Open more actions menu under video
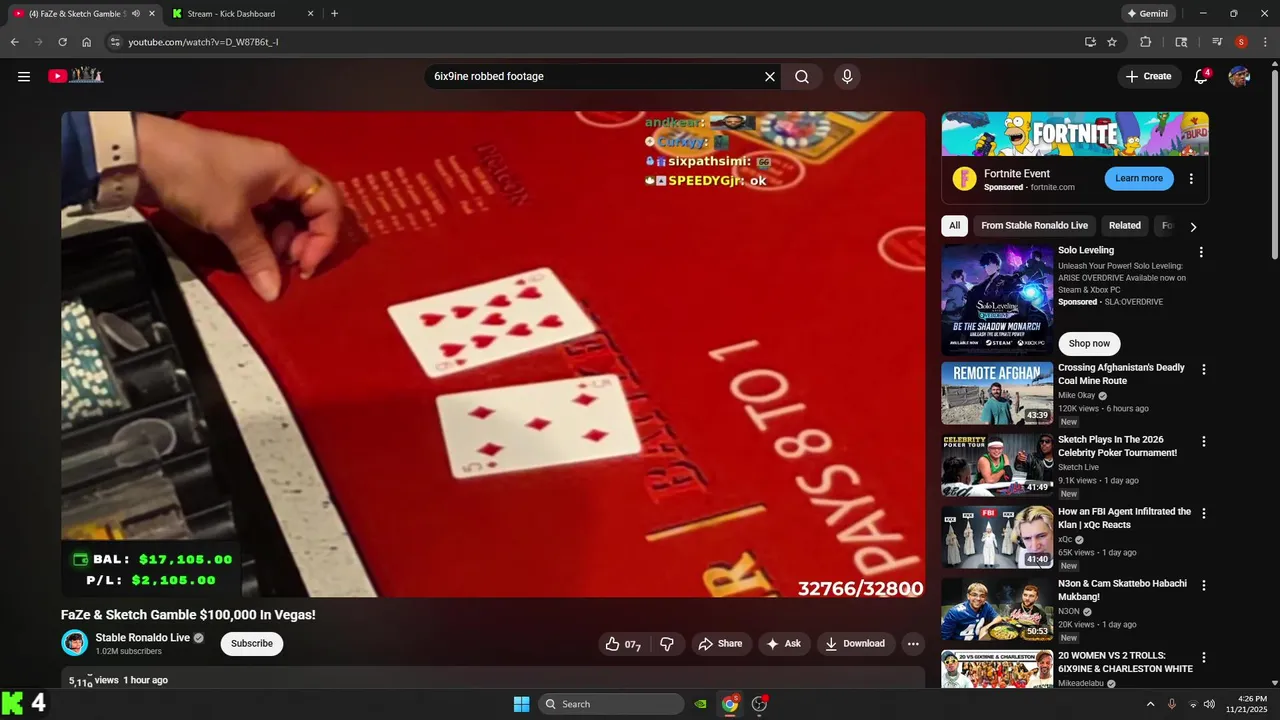Screen dimensions: 1280x720 point(913,644)
